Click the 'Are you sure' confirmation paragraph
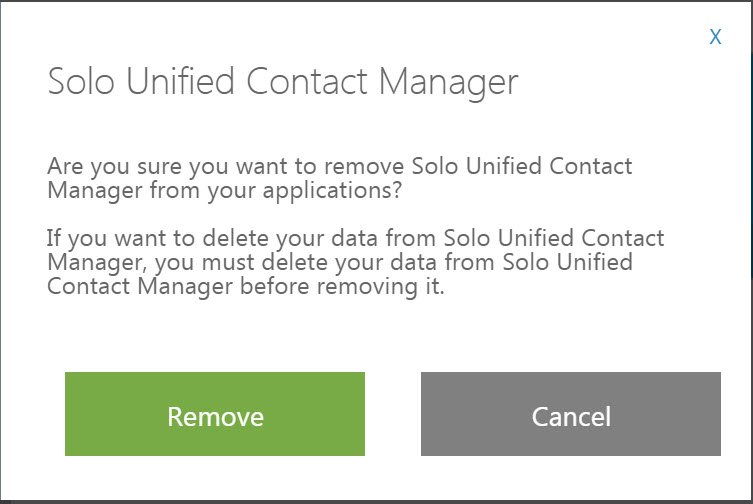 pyautogui.click(x=340, y=177)
